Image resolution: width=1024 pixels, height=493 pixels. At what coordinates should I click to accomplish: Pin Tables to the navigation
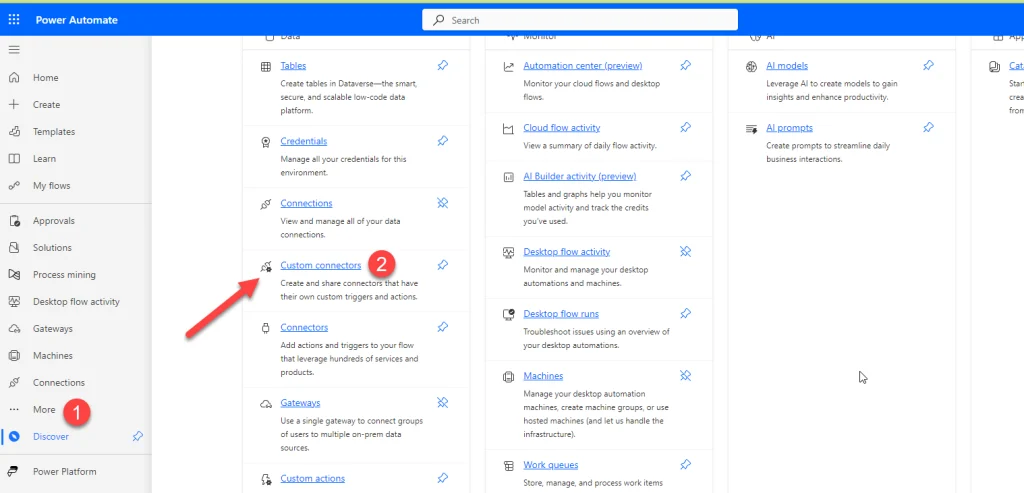coord(443,65)
